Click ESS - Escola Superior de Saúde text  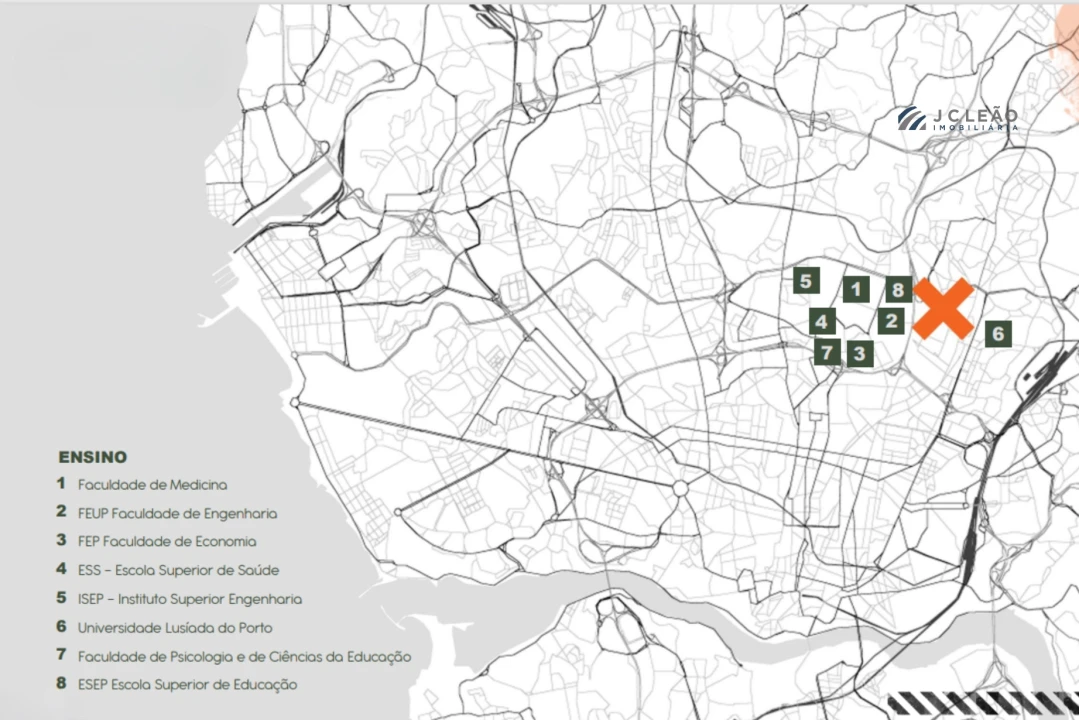(178, 570)
